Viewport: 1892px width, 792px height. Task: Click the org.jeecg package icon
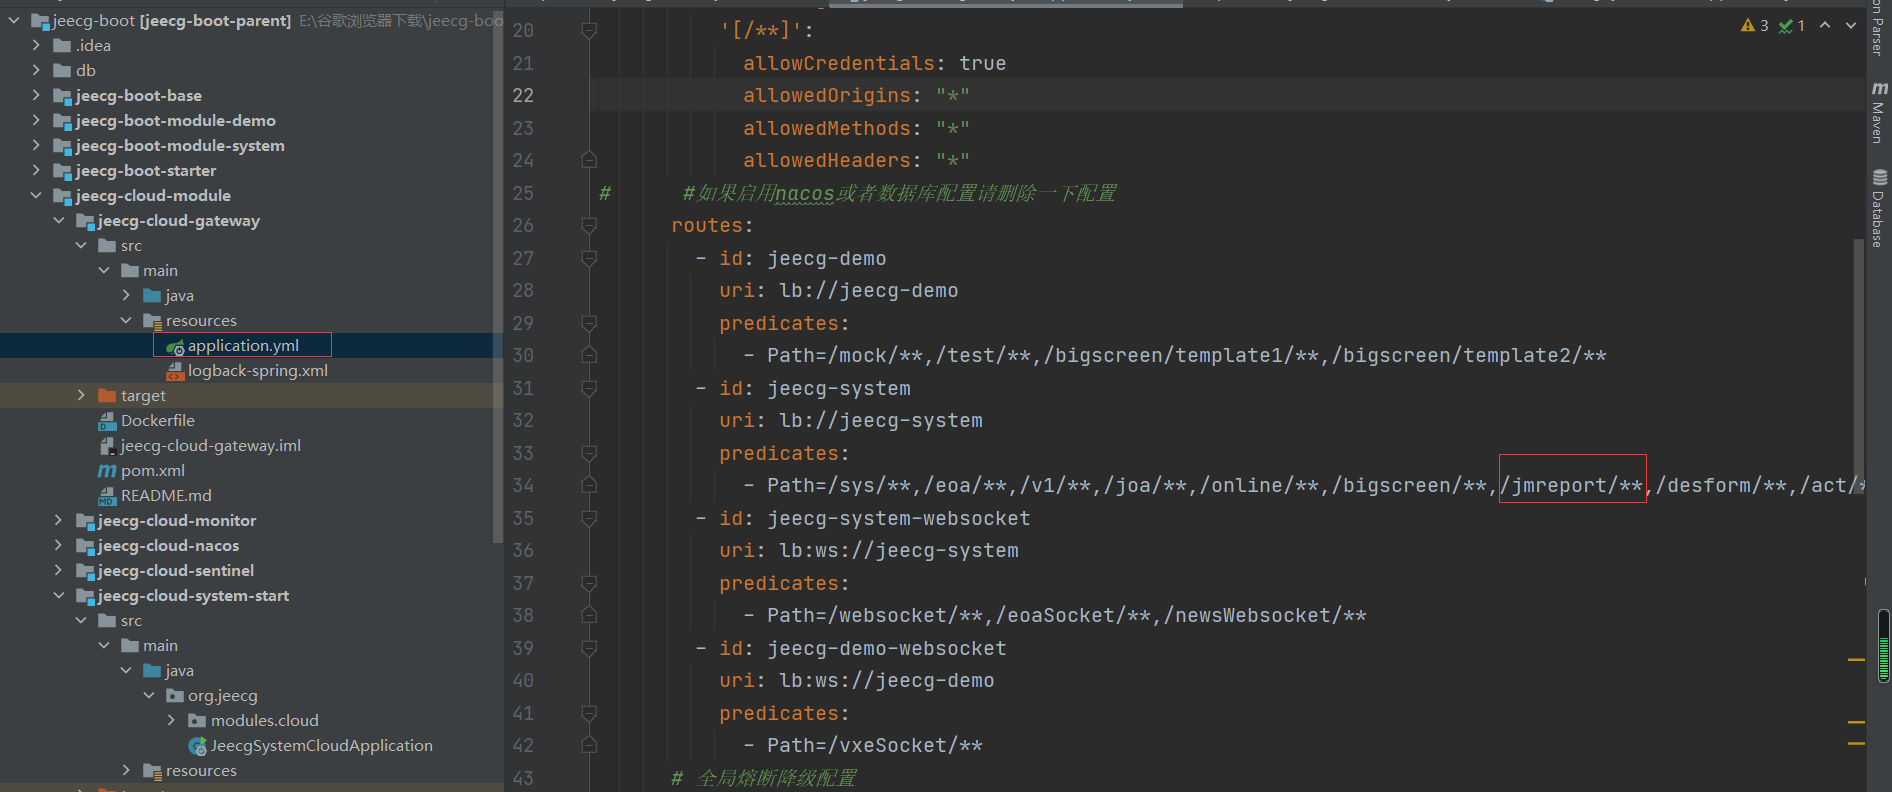pyautogui.click(x=175, y=695)
